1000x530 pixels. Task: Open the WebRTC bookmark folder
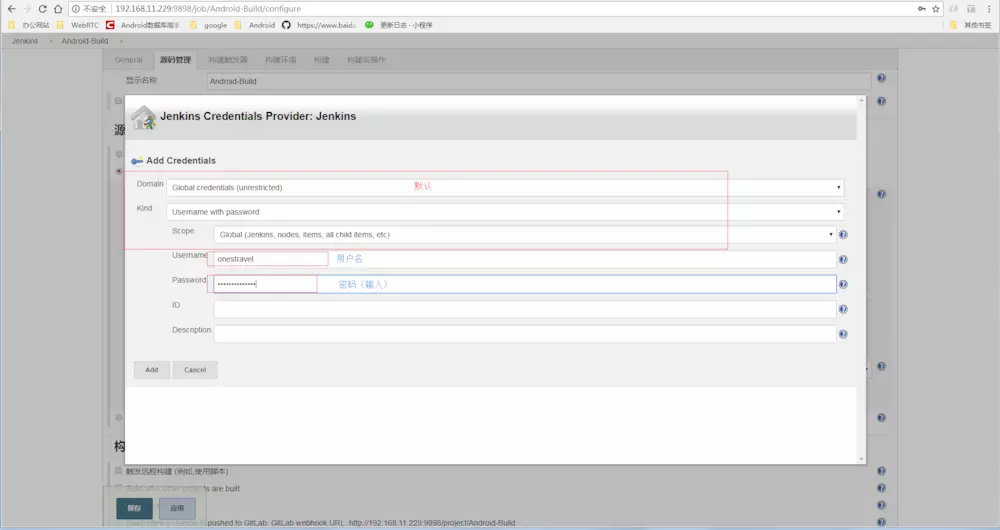77,25
